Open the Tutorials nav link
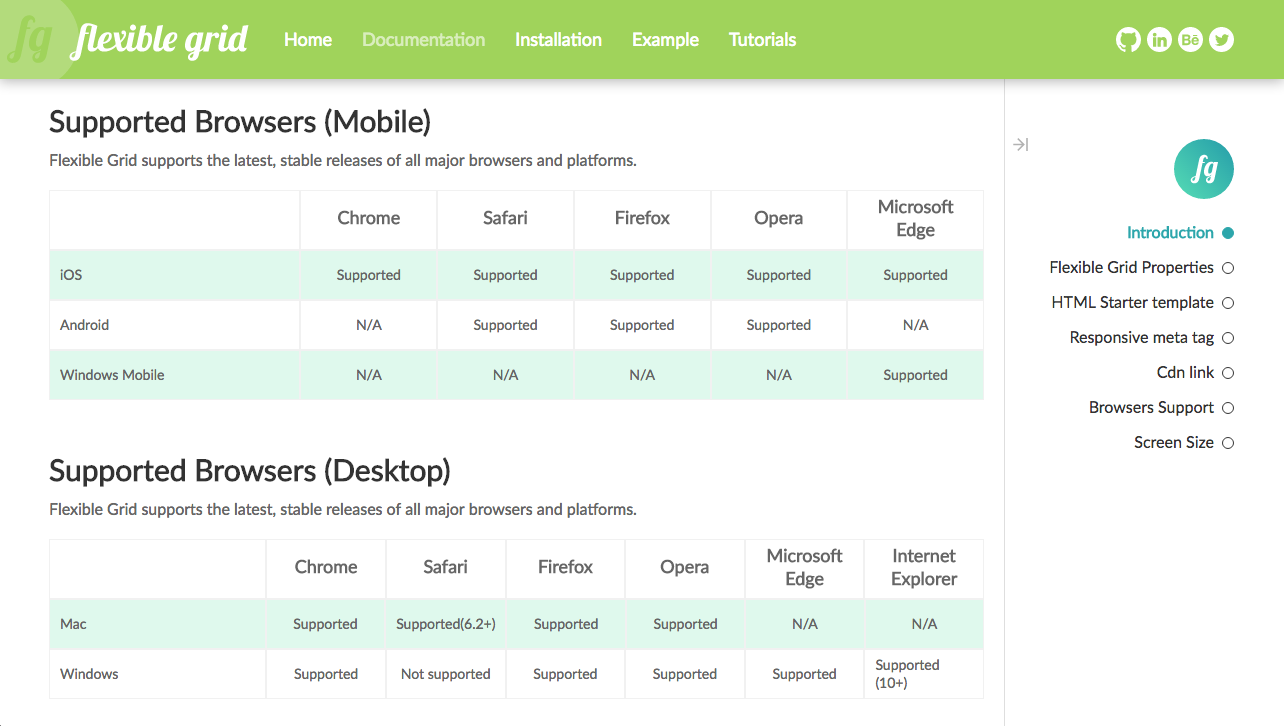The width and height of the screenshot is (1284, 726). [x=762, y=40]
